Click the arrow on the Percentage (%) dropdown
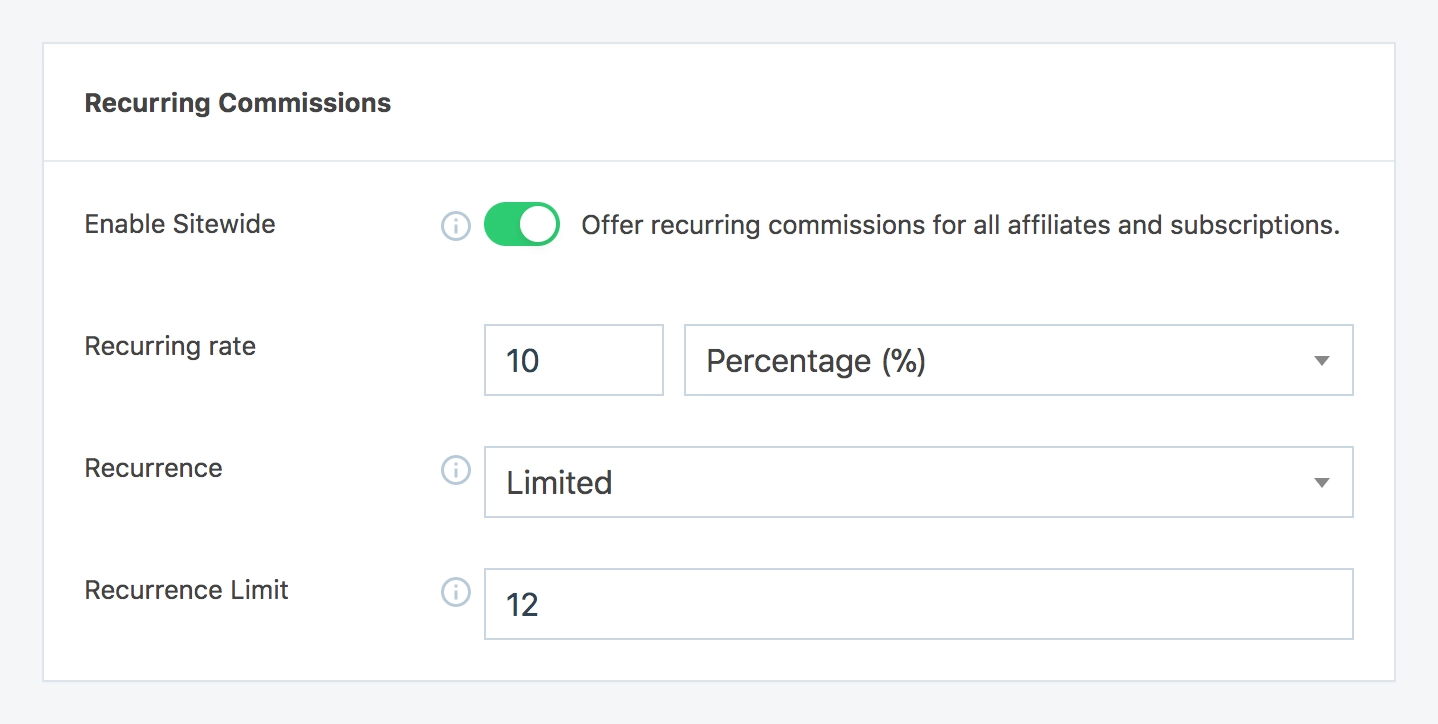This screenshot has width=1438, height=724. coord(1321,361)
